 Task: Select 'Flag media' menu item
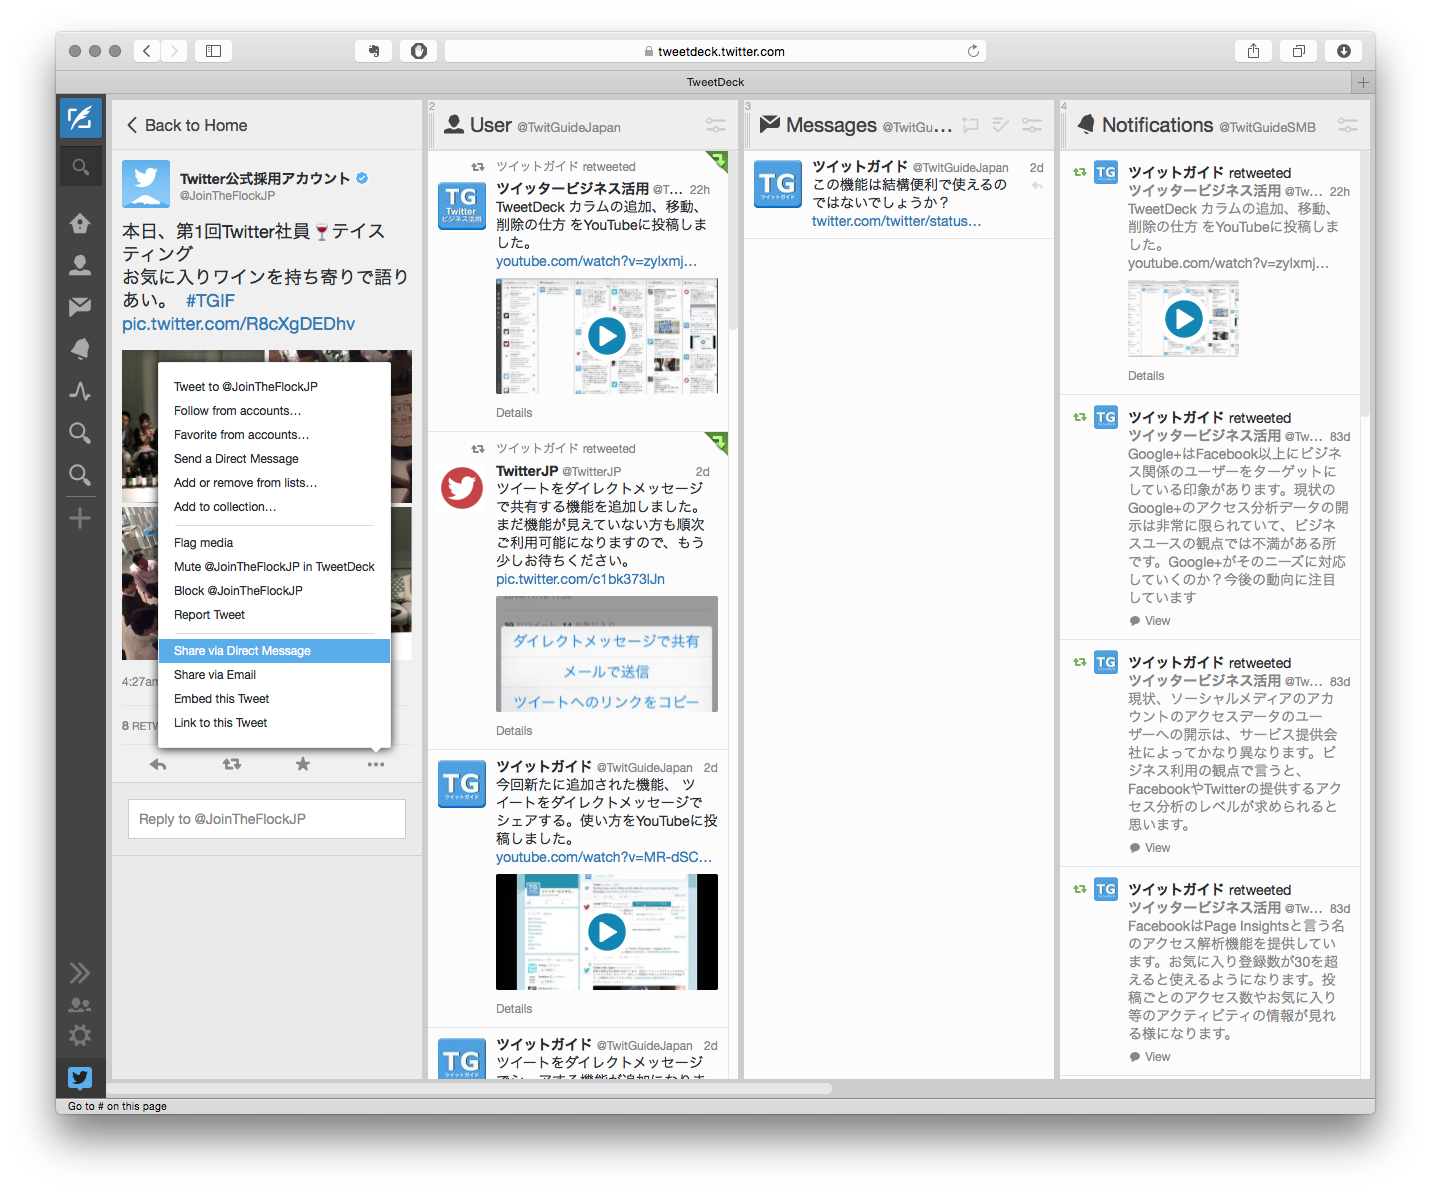pyautogui.click(x=274, y=543)
